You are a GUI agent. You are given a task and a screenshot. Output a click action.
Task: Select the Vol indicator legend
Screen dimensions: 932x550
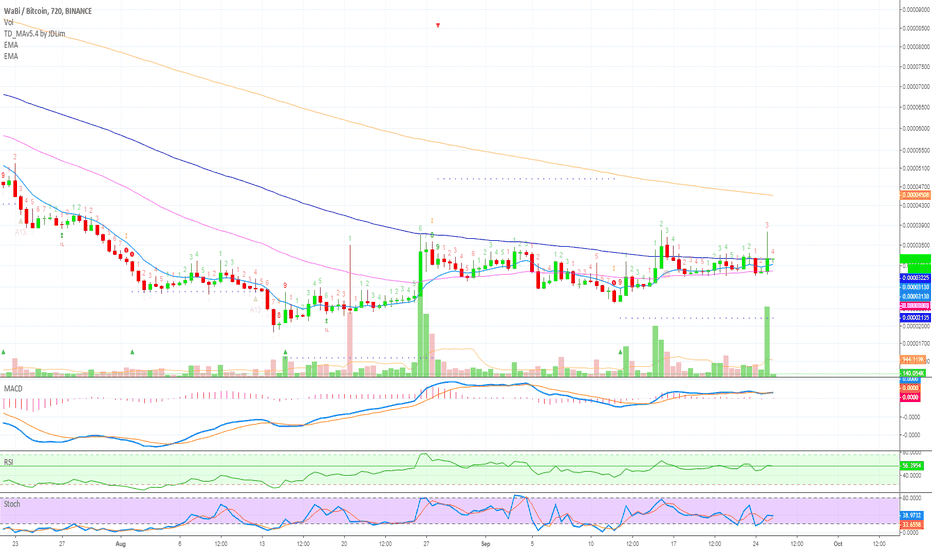8,22
